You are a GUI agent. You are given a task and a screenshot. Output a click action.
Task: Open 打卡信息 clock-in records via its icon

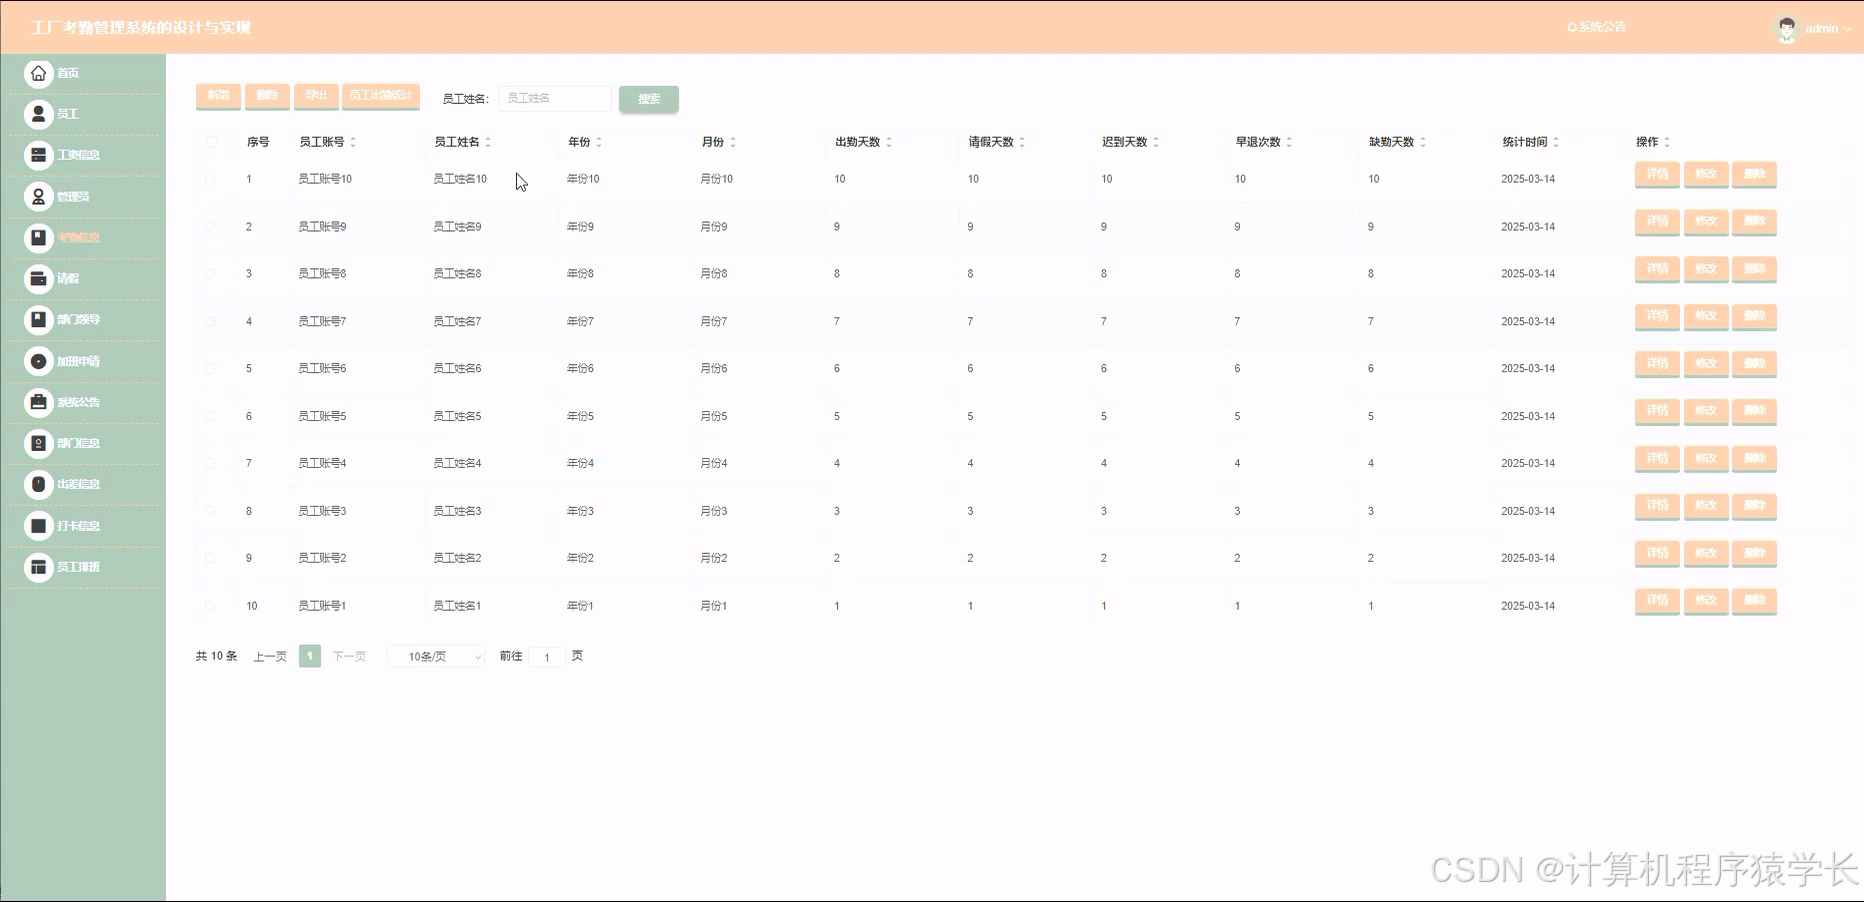point(38,525)
